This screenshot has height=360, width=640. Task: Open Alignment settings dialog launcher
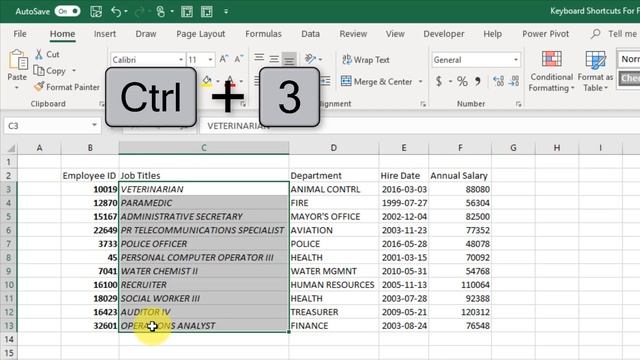(423, 104)
